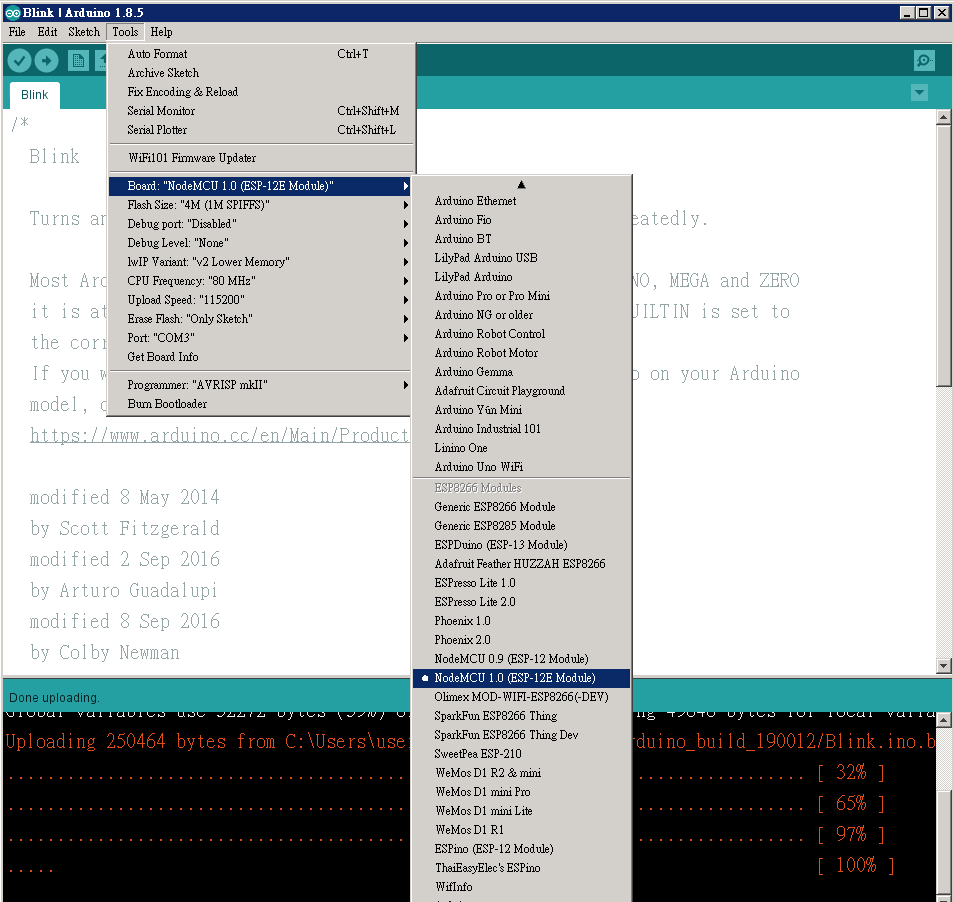Select Arduino Industrial 101 board

pyautogui.click(x=521, y=429)
